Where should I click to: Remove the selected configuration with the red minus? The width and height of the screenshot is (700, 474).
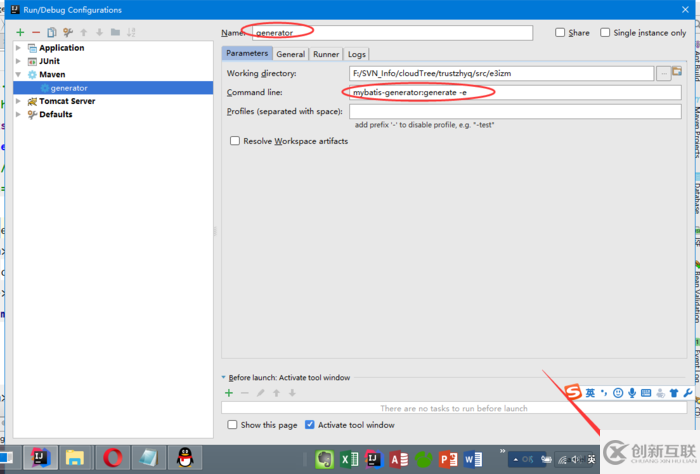tap(36, 32)
